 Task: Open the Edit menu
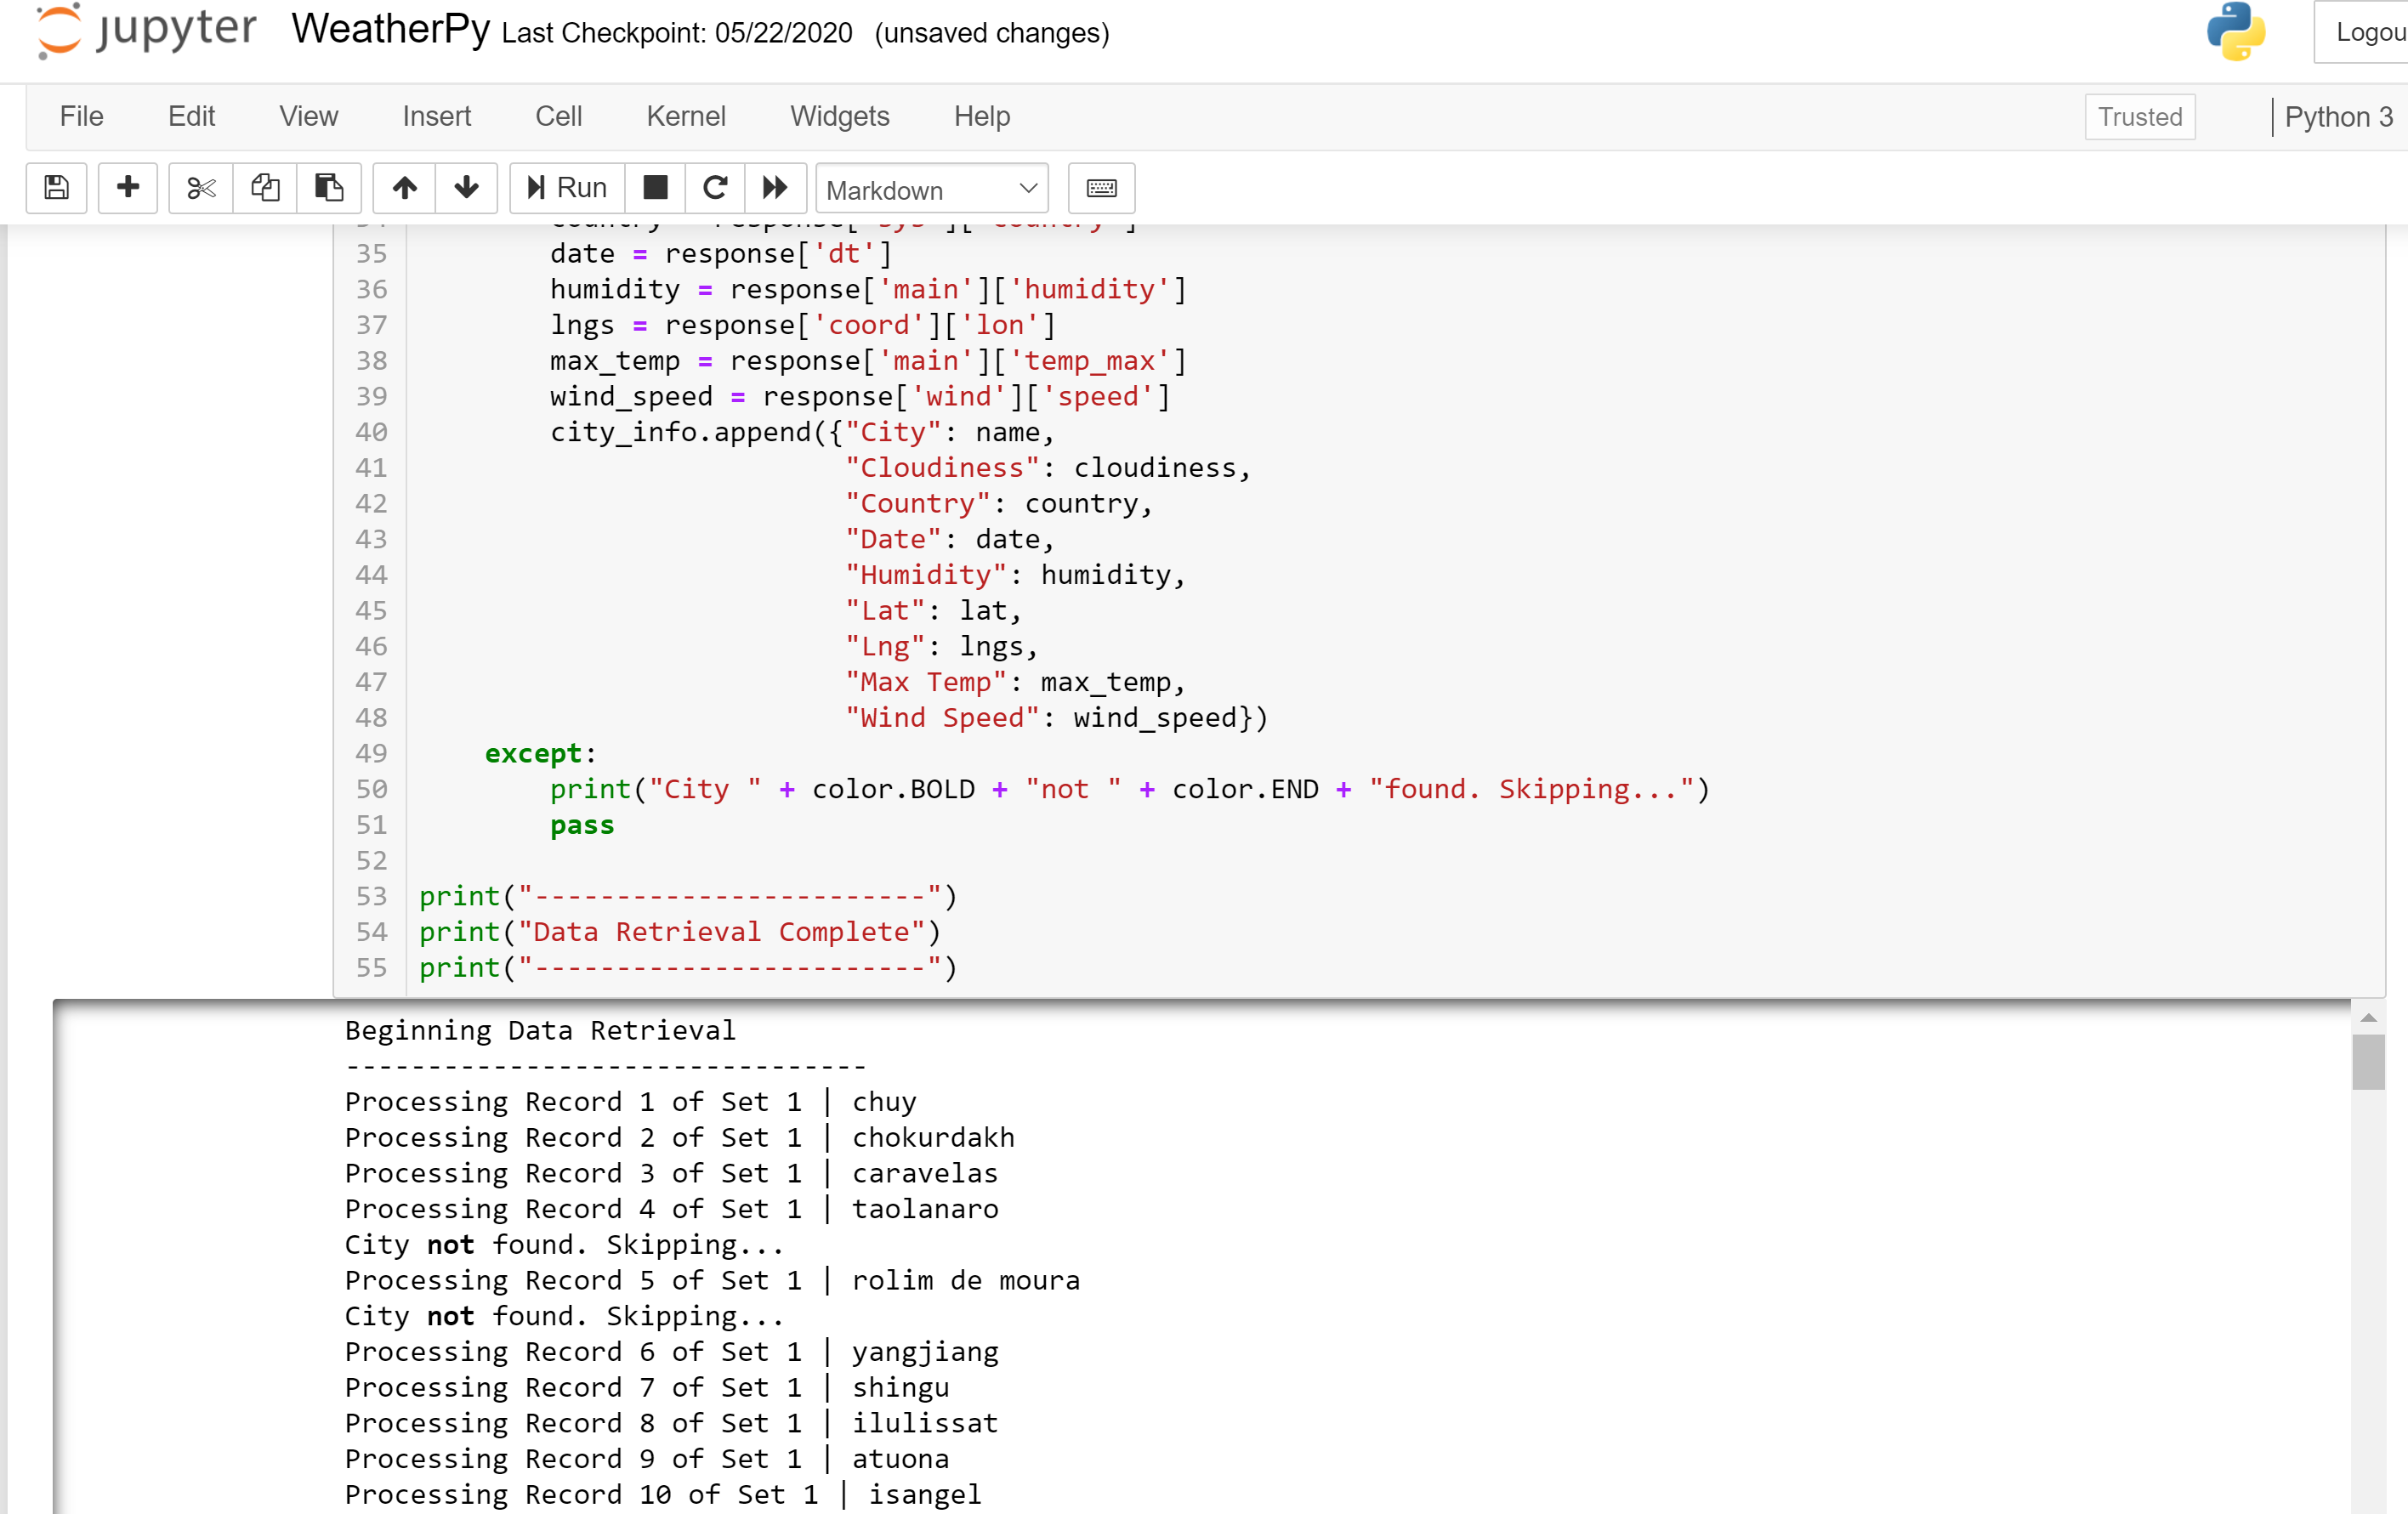click(191, 116)
